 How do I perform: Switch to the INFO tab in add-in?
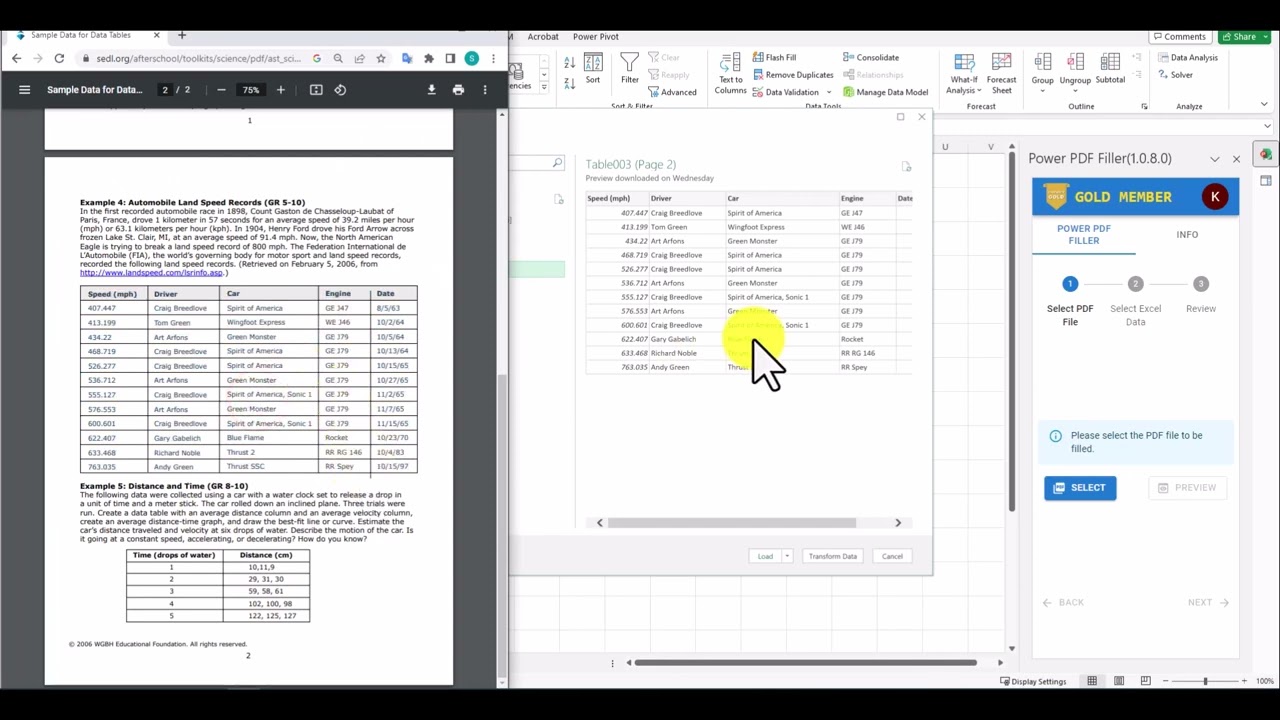click(x=1187, y=234)
